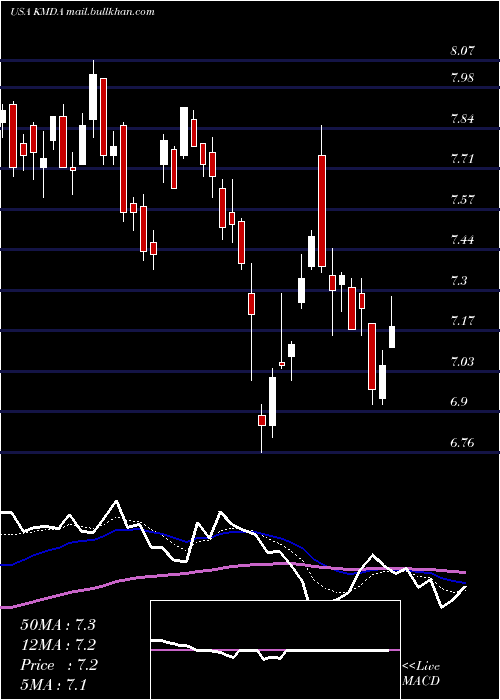Click the 5MA : 7.1 readout

[54, 684]
